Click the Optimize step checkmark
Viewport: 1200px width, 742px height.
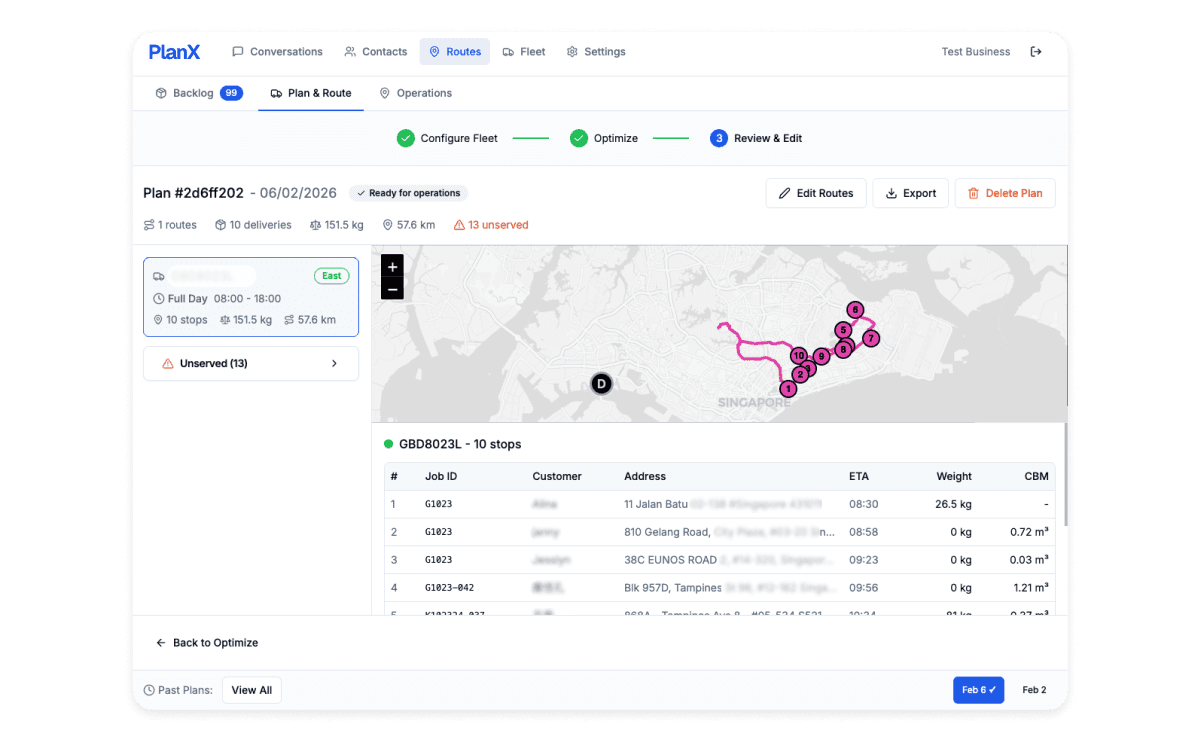[578, 138]
